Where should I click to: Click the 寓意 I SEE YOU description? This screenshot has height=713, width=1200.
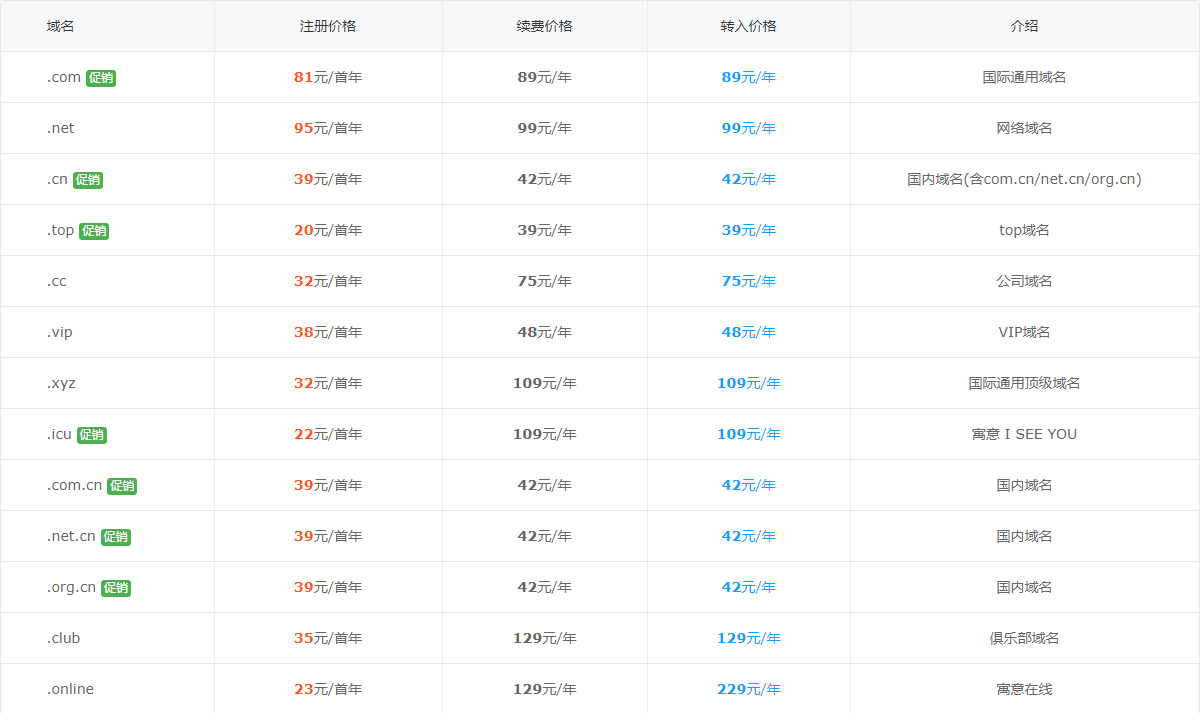coord(1024,434)
